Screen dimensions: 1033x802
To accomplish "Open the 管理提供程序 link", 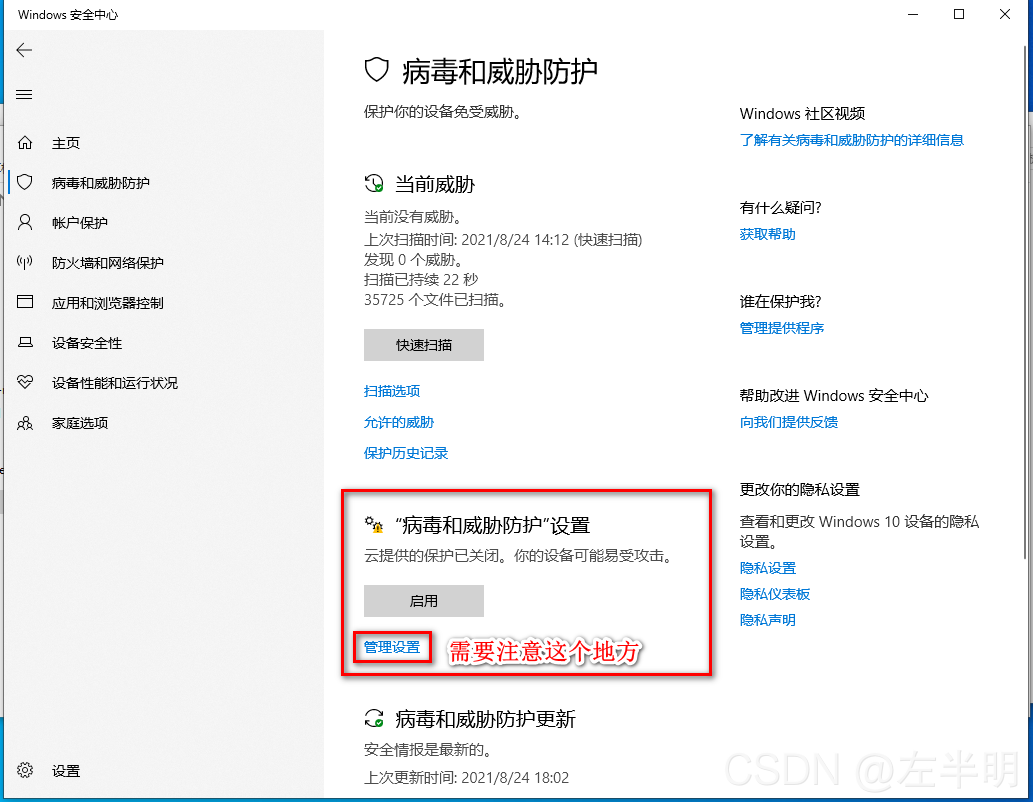I will [782, 328].
